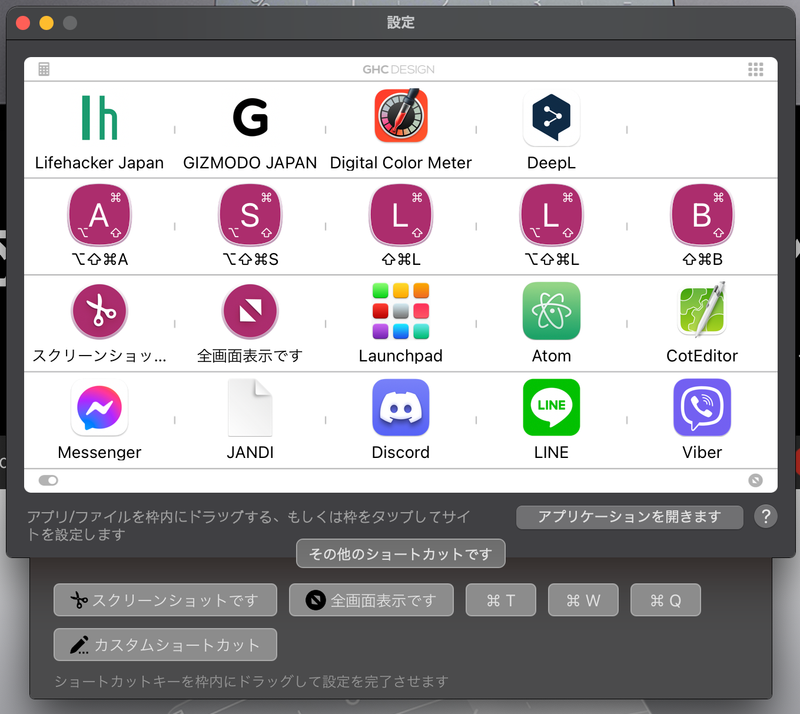The image size is (800, 714).
Task: Click the アプリケーションを開きます button
Action: (x=630, y=517)
